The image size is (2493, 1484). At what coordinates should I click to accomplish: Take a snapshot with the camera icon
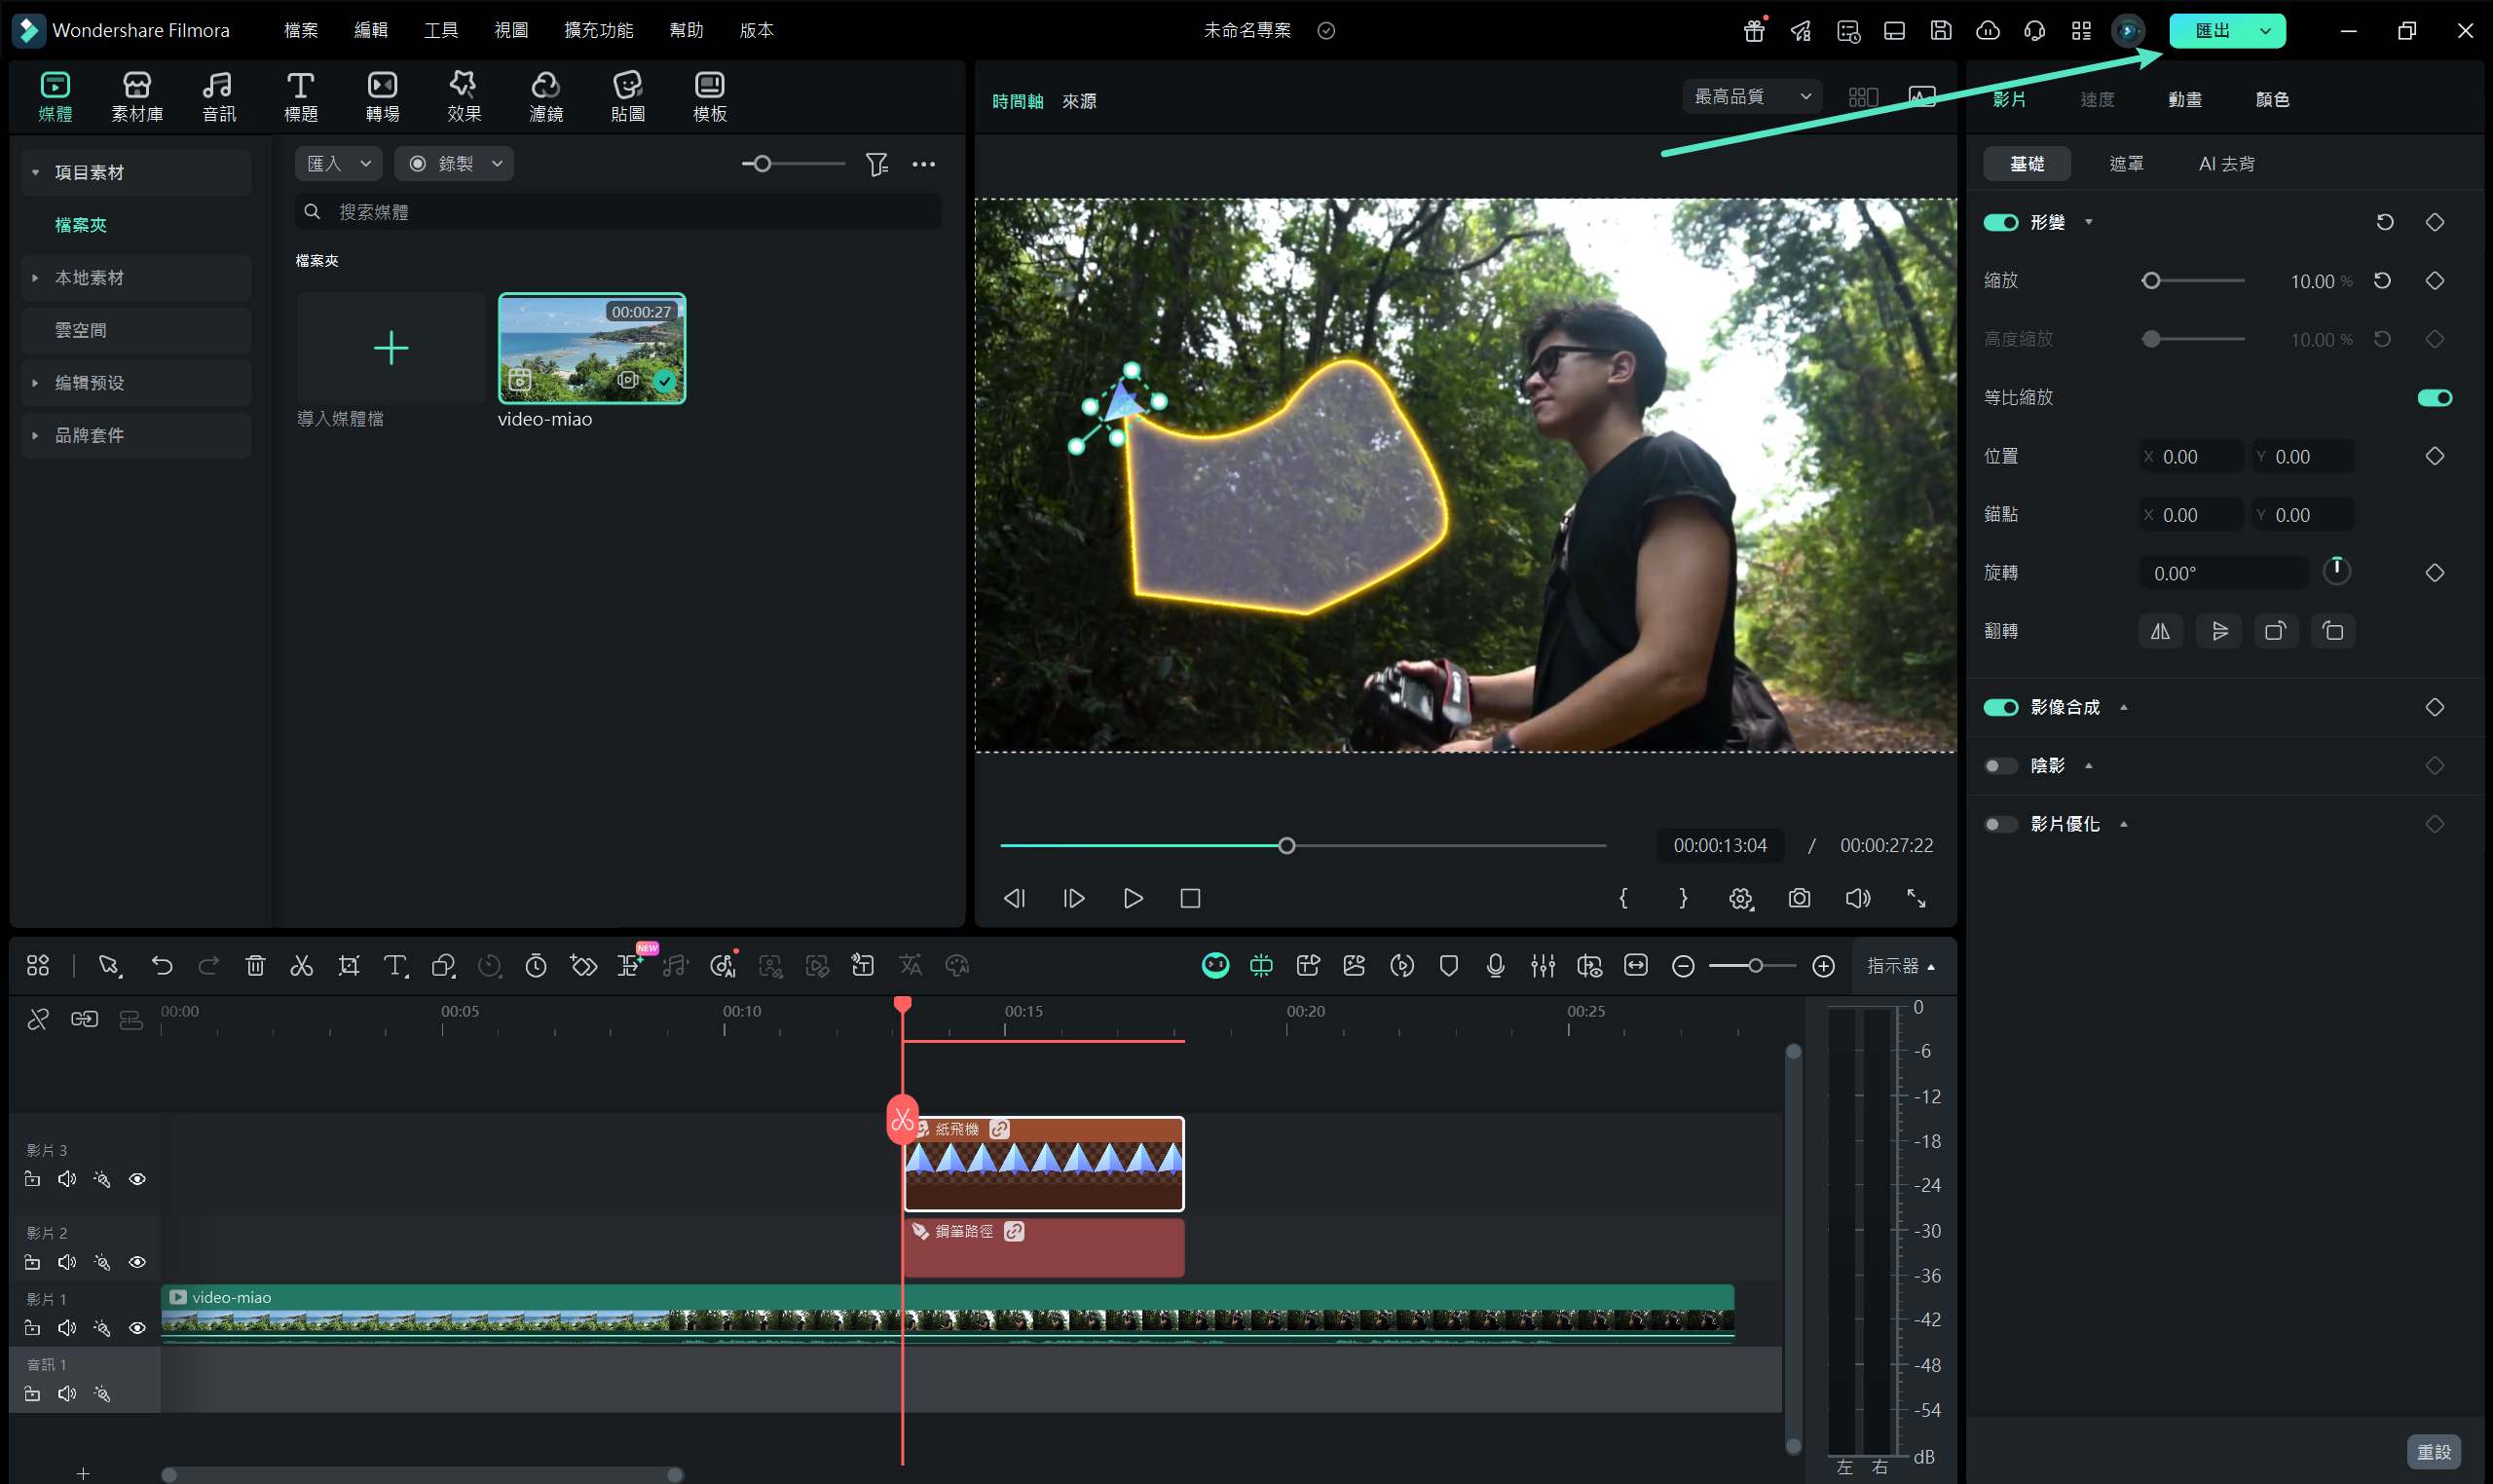click(1799, 898)
